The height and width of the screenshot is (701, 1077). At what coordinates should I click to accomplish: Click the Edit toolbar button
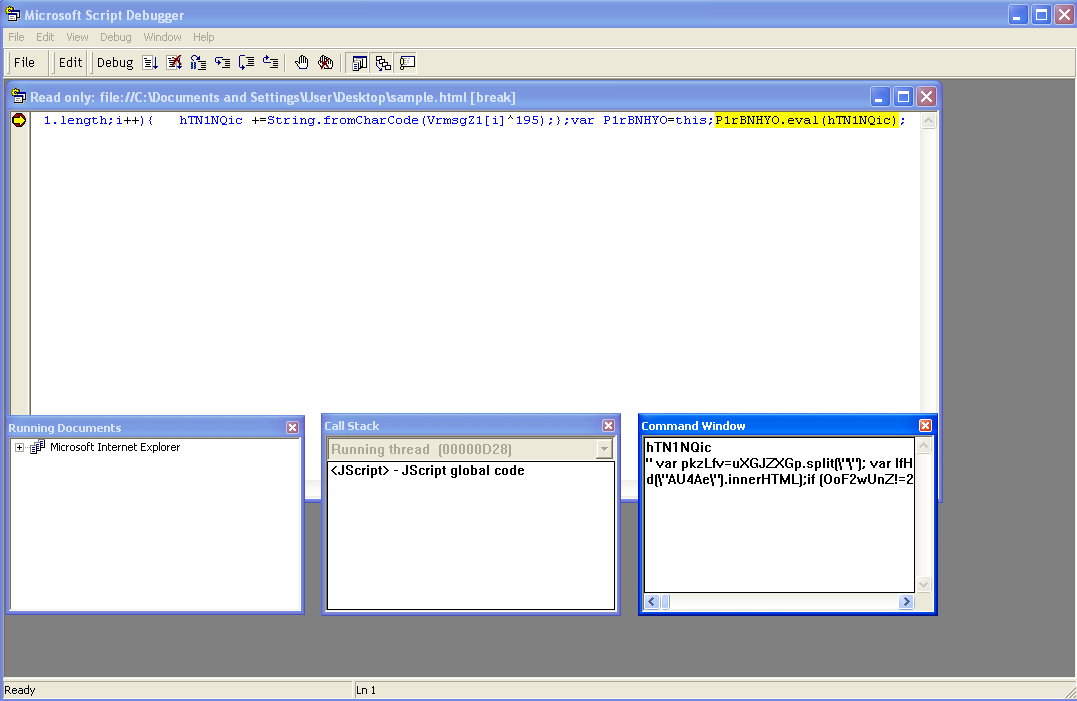pyautogui.click(x=70, y=62)
